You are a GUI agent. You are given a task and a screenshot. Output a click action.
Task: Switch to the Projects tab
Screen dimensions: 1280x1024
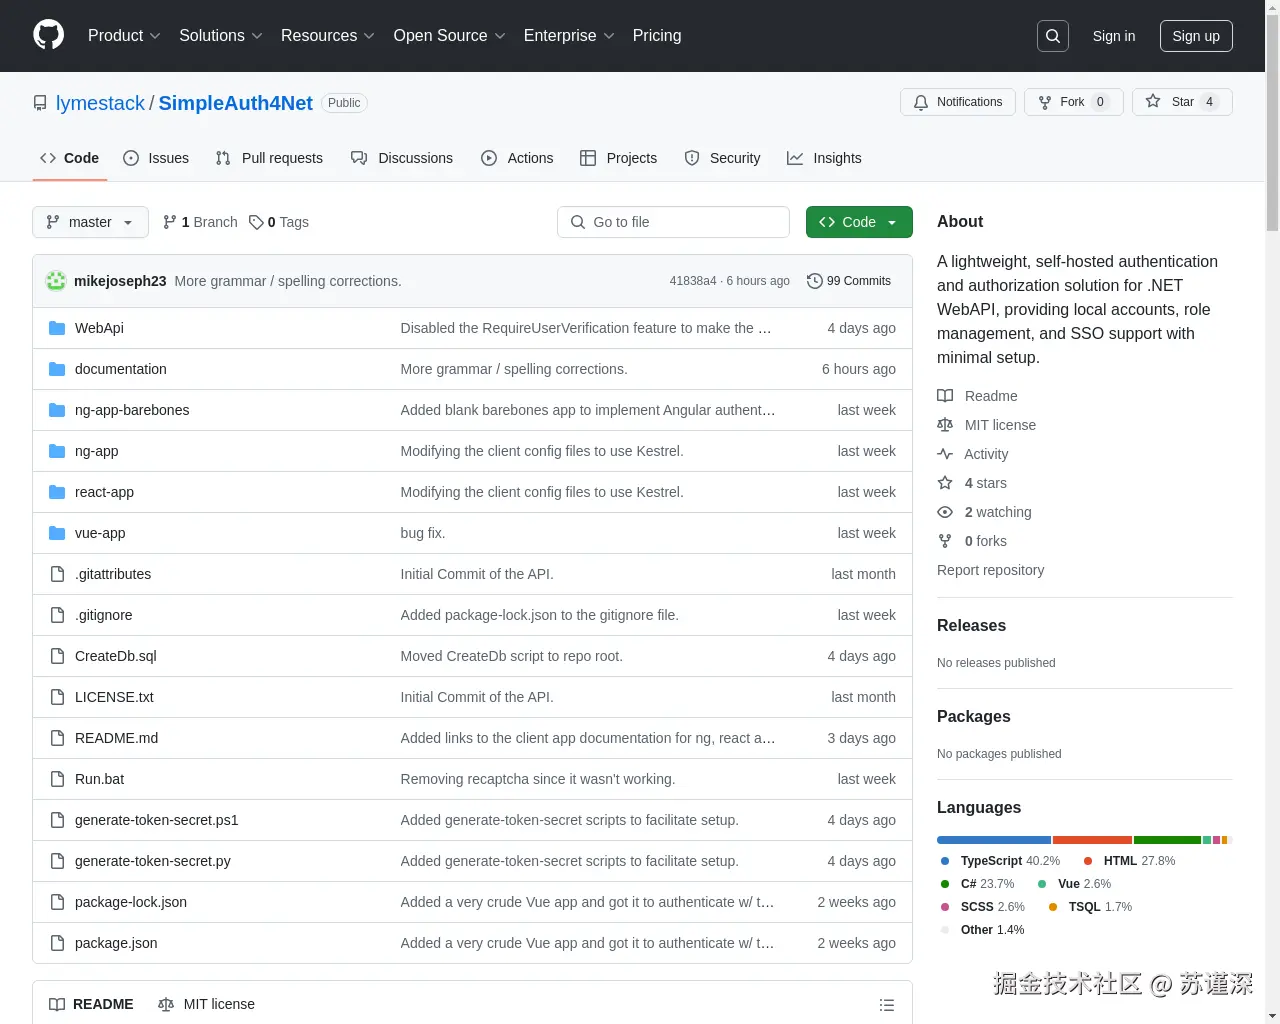[619, 158]
